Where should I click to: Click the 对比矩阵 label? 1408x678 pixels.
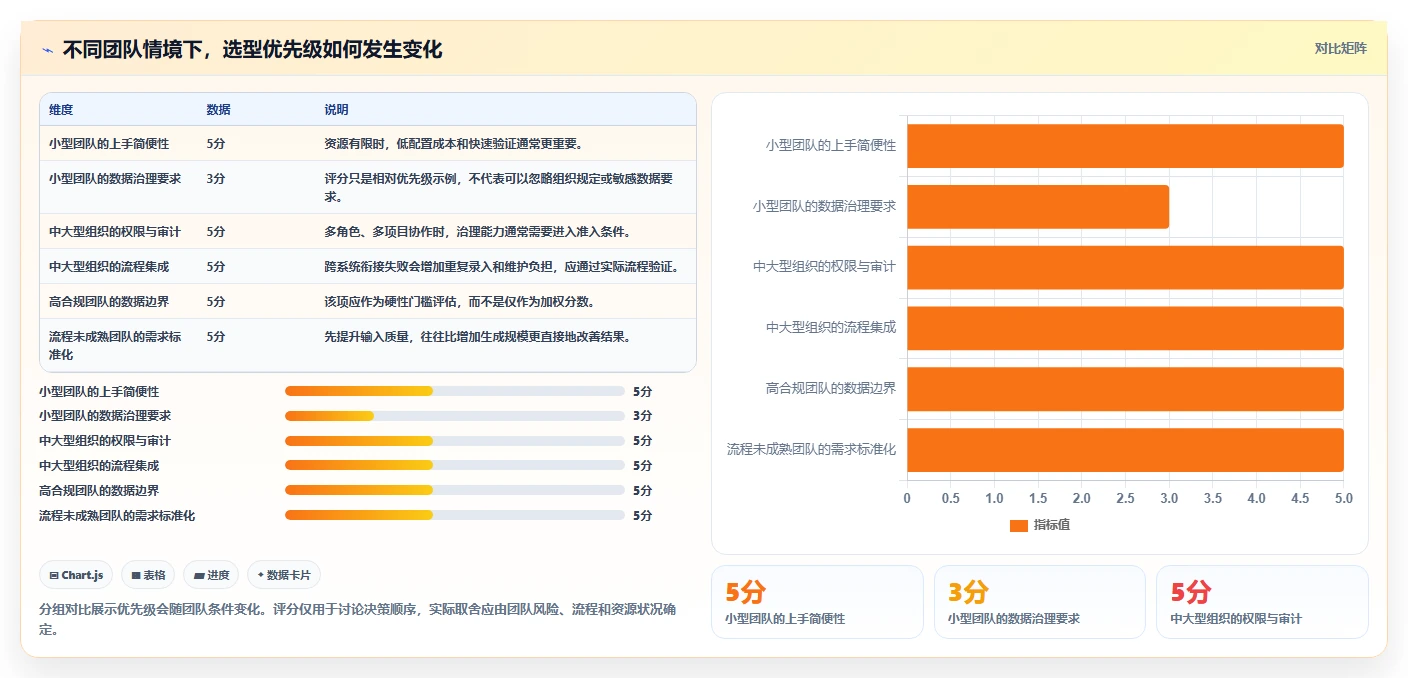click(x=1340, y=48)
